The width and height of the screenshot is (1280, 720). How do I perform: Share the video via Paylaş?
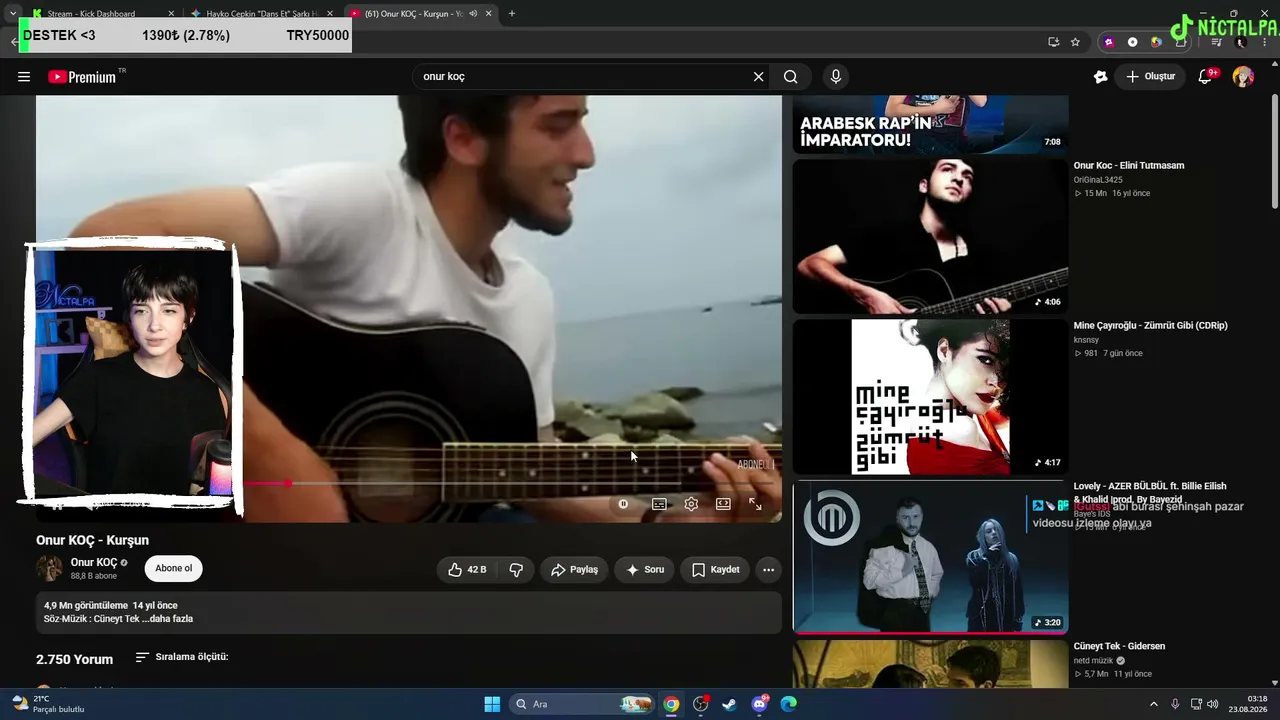coord(574,570)
